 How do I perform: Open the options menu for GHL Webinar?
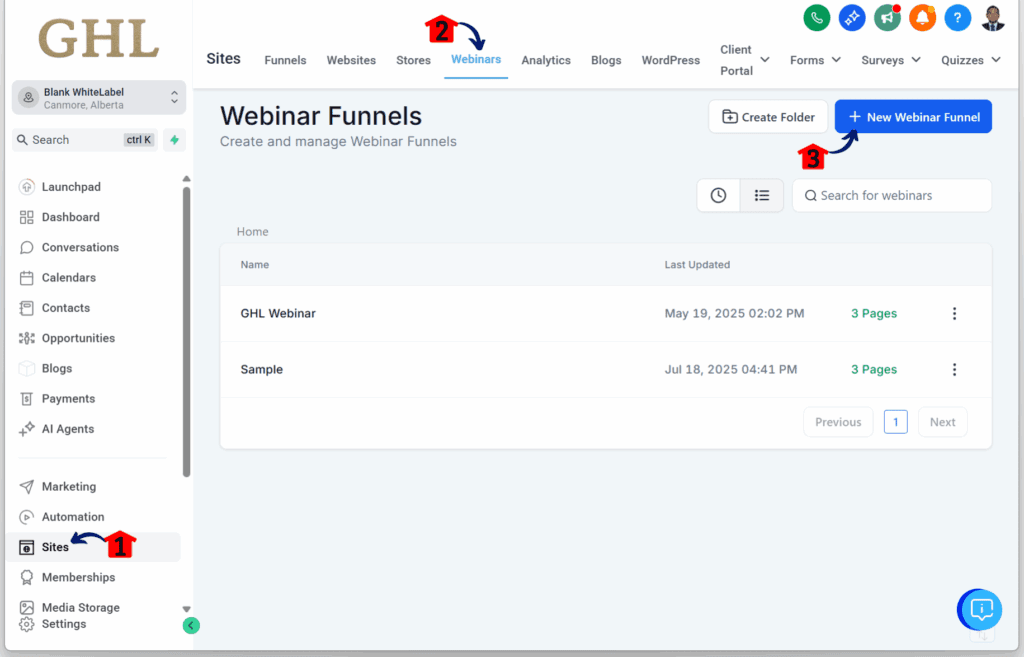(x=954, y=313)
